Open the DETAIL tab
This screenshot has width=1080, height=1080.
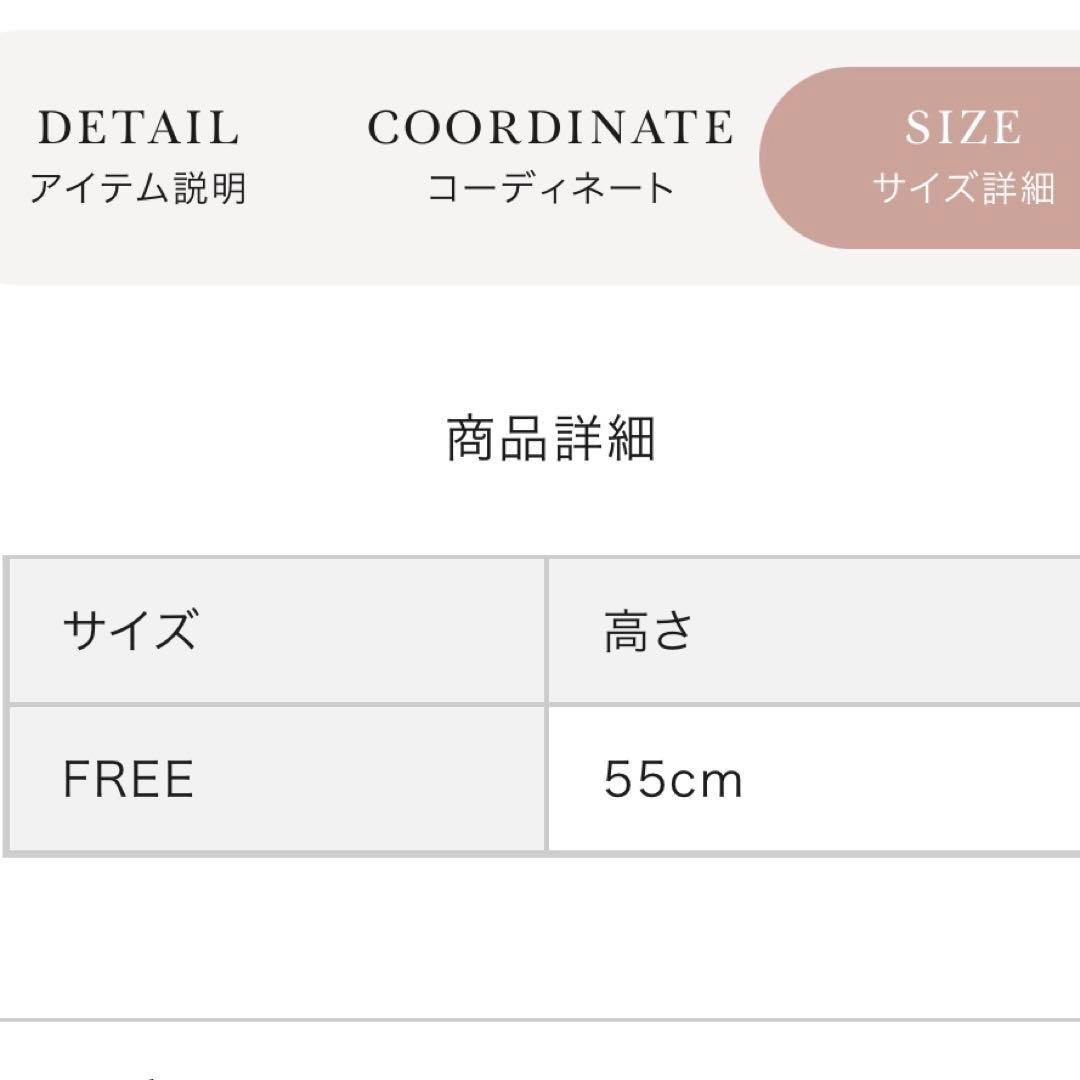pos(137,156)
